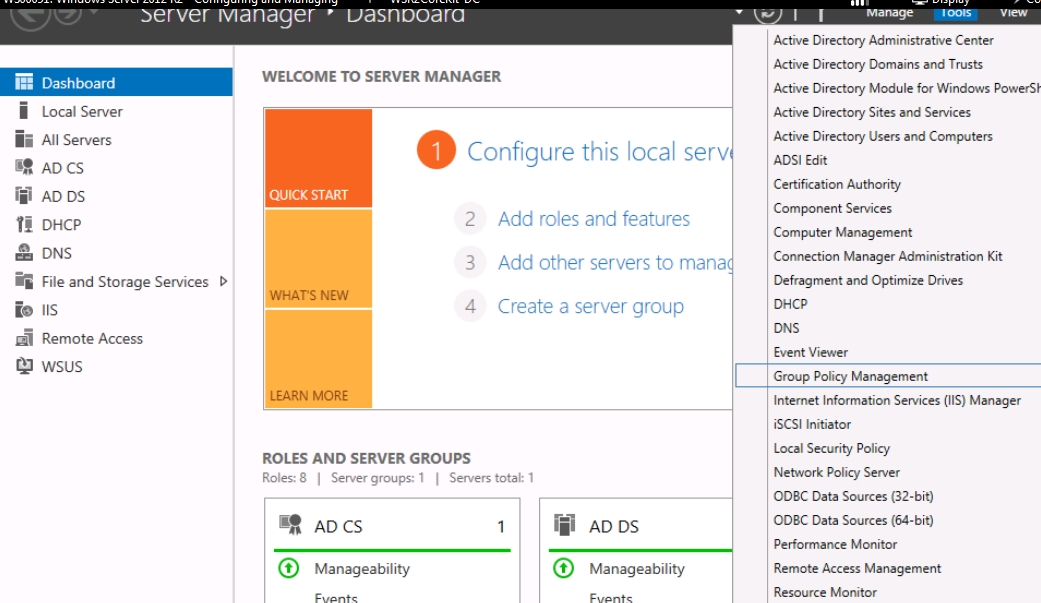The image size is (1041, 603).
Task: Click Manageability in AD DS tile
Action: coord(637,568)
